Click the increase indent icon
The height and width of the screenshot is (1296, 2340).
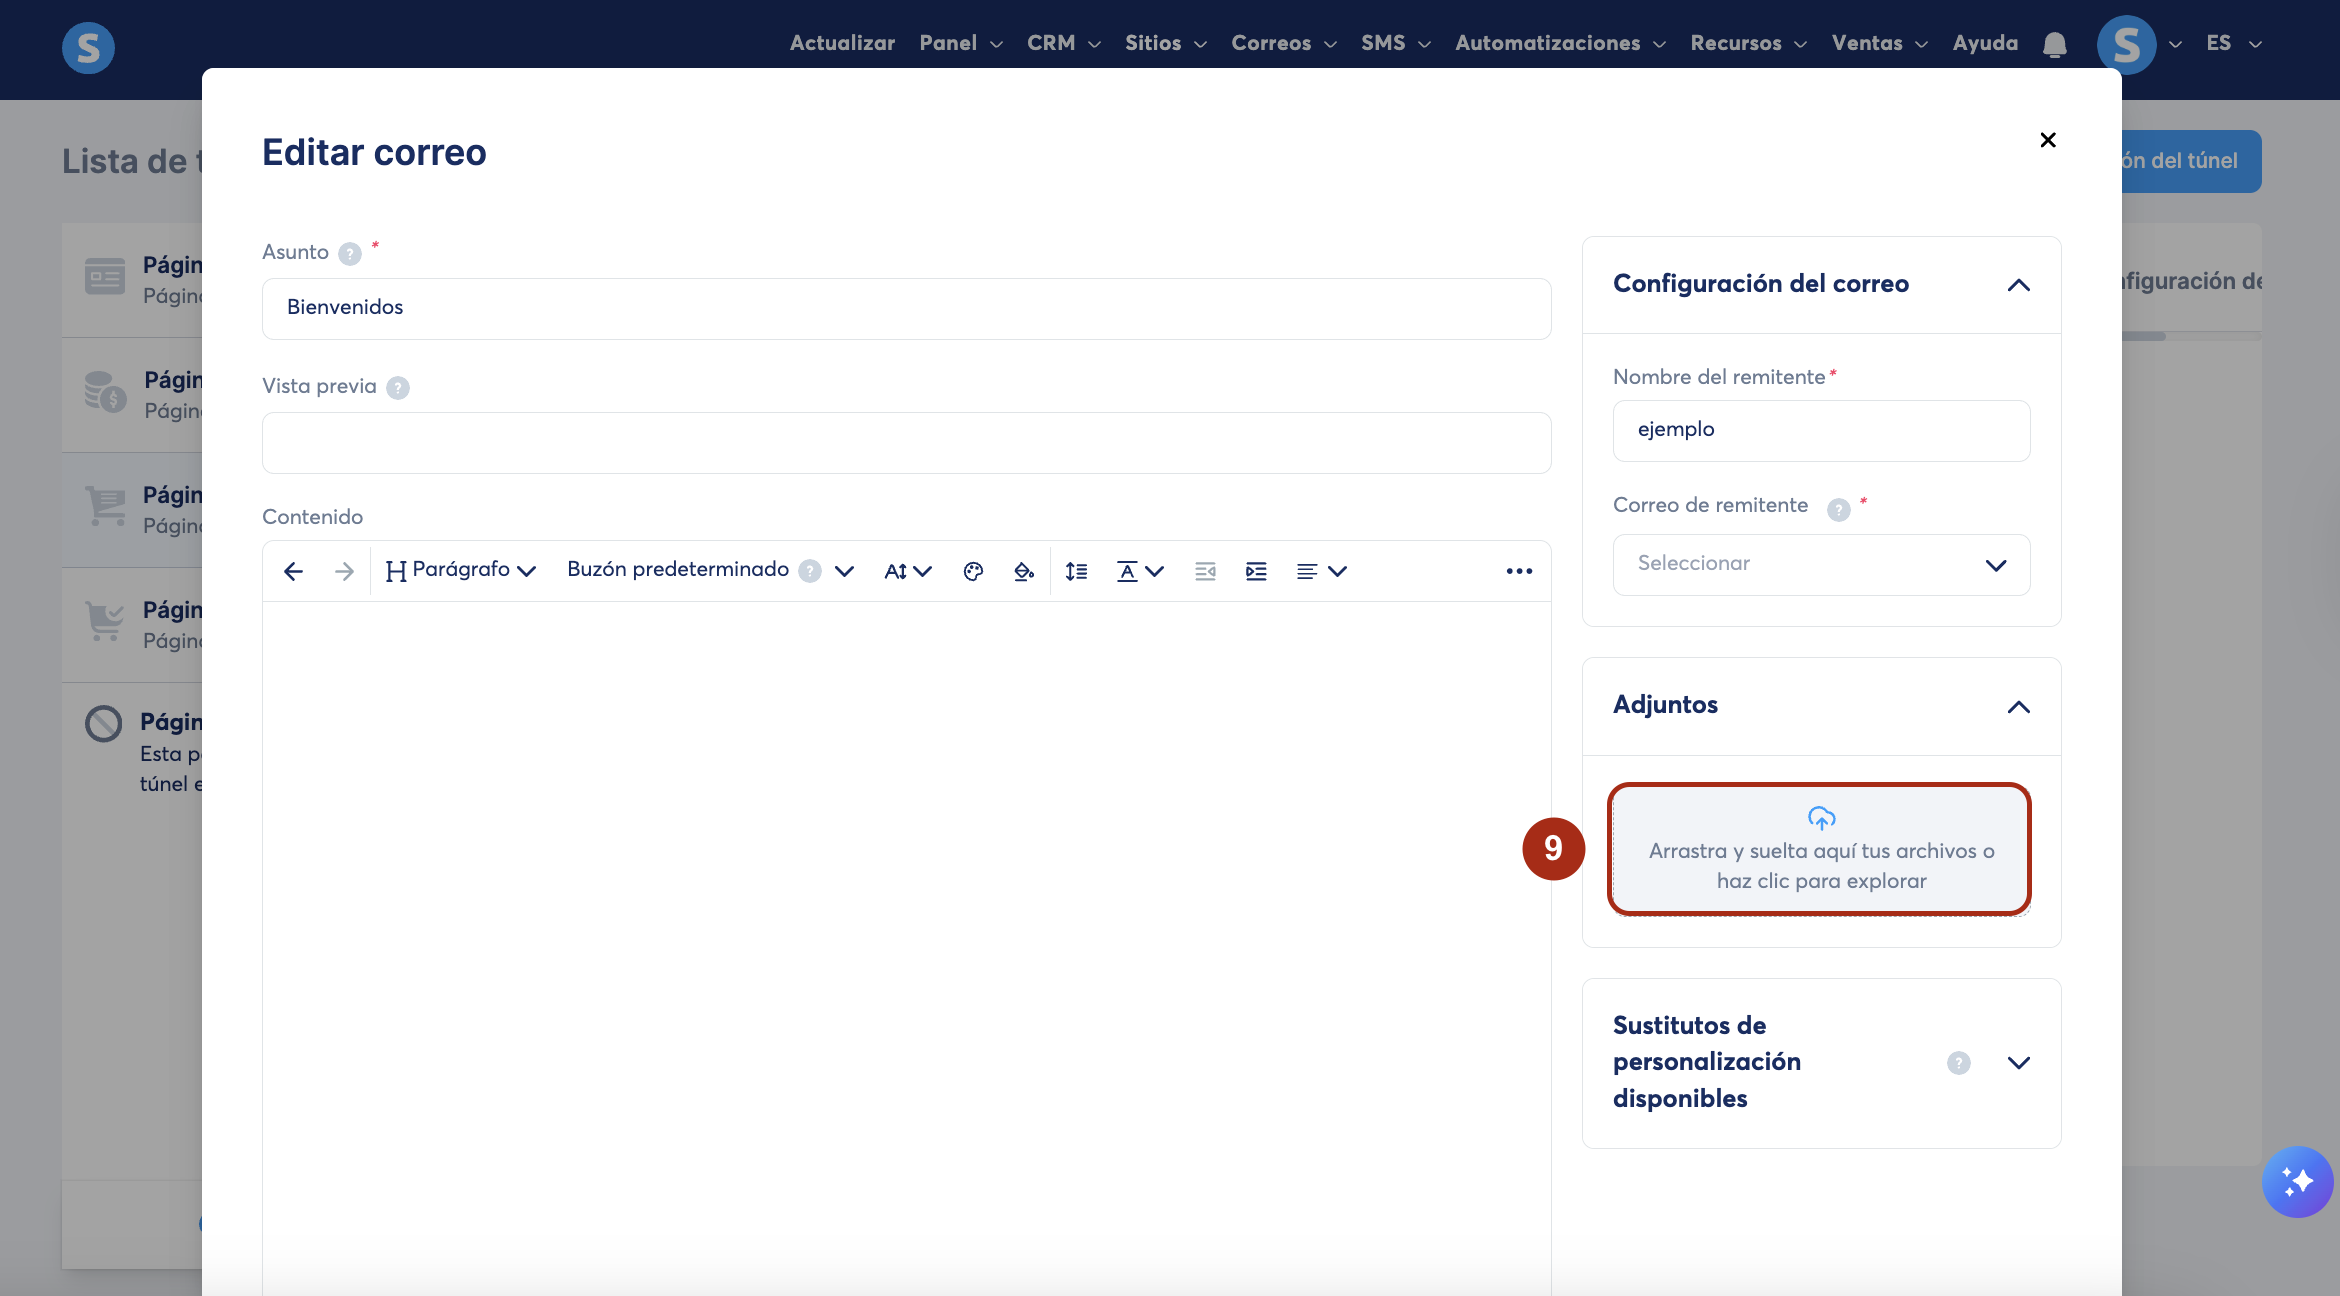1256,571
